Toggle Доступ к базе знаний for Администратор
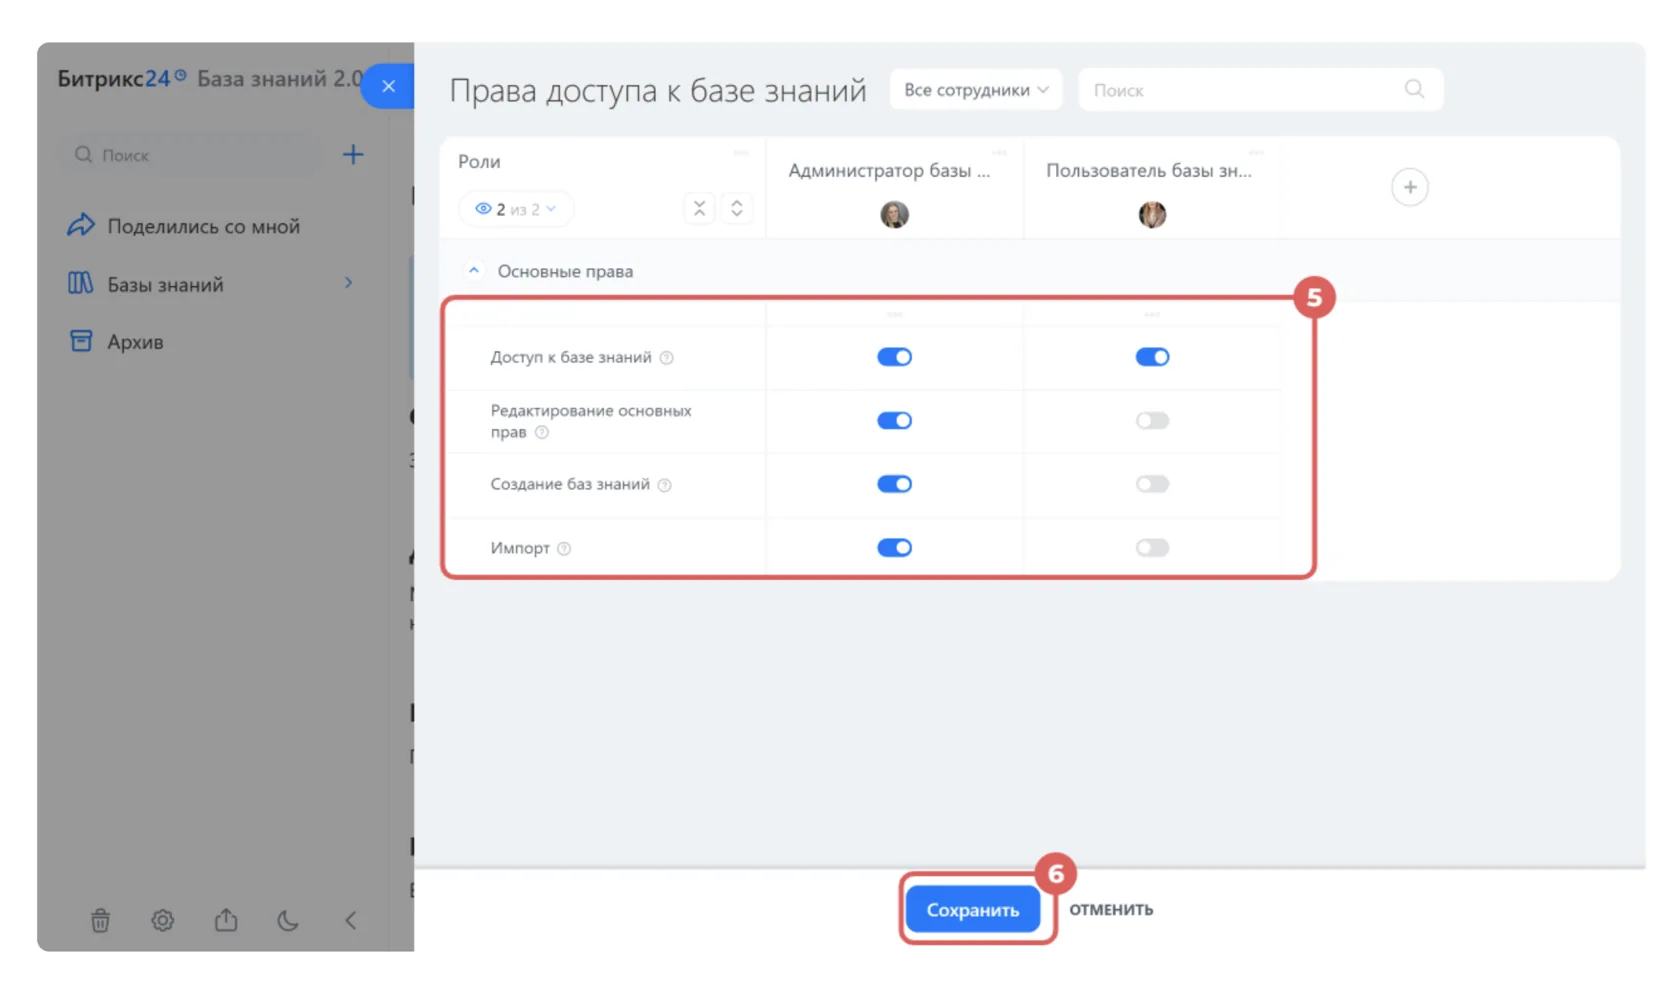Viewport: 1680px width, 994px height. 894,357
